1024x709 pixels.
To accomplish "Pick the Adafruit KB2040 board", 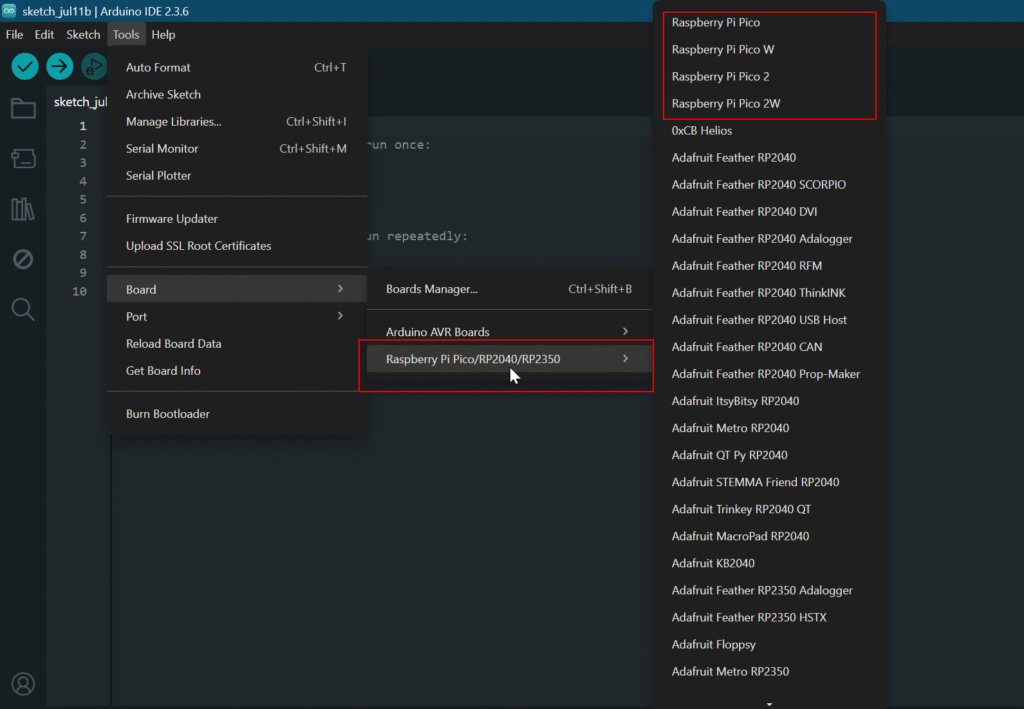I will click(769, 563).
